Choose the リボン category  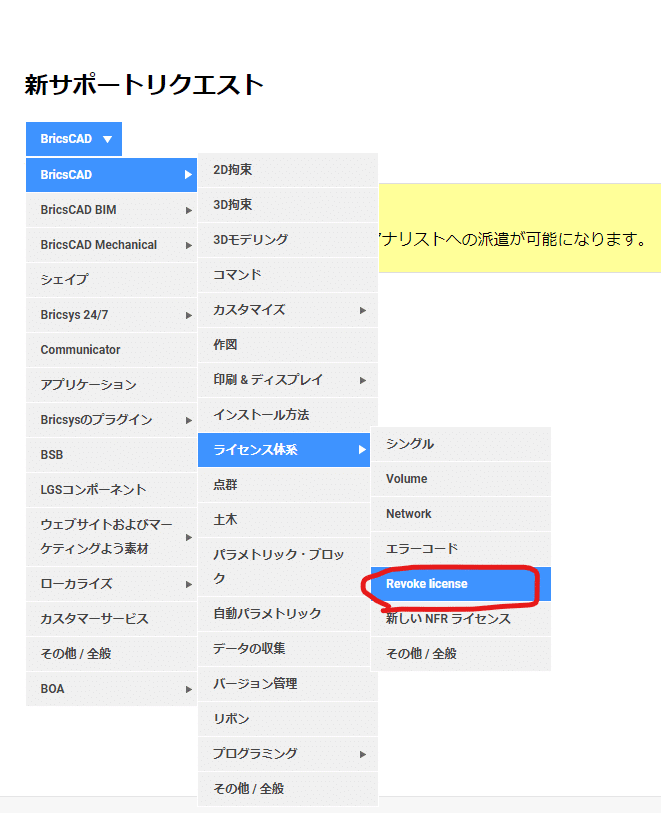pos(288,719)
